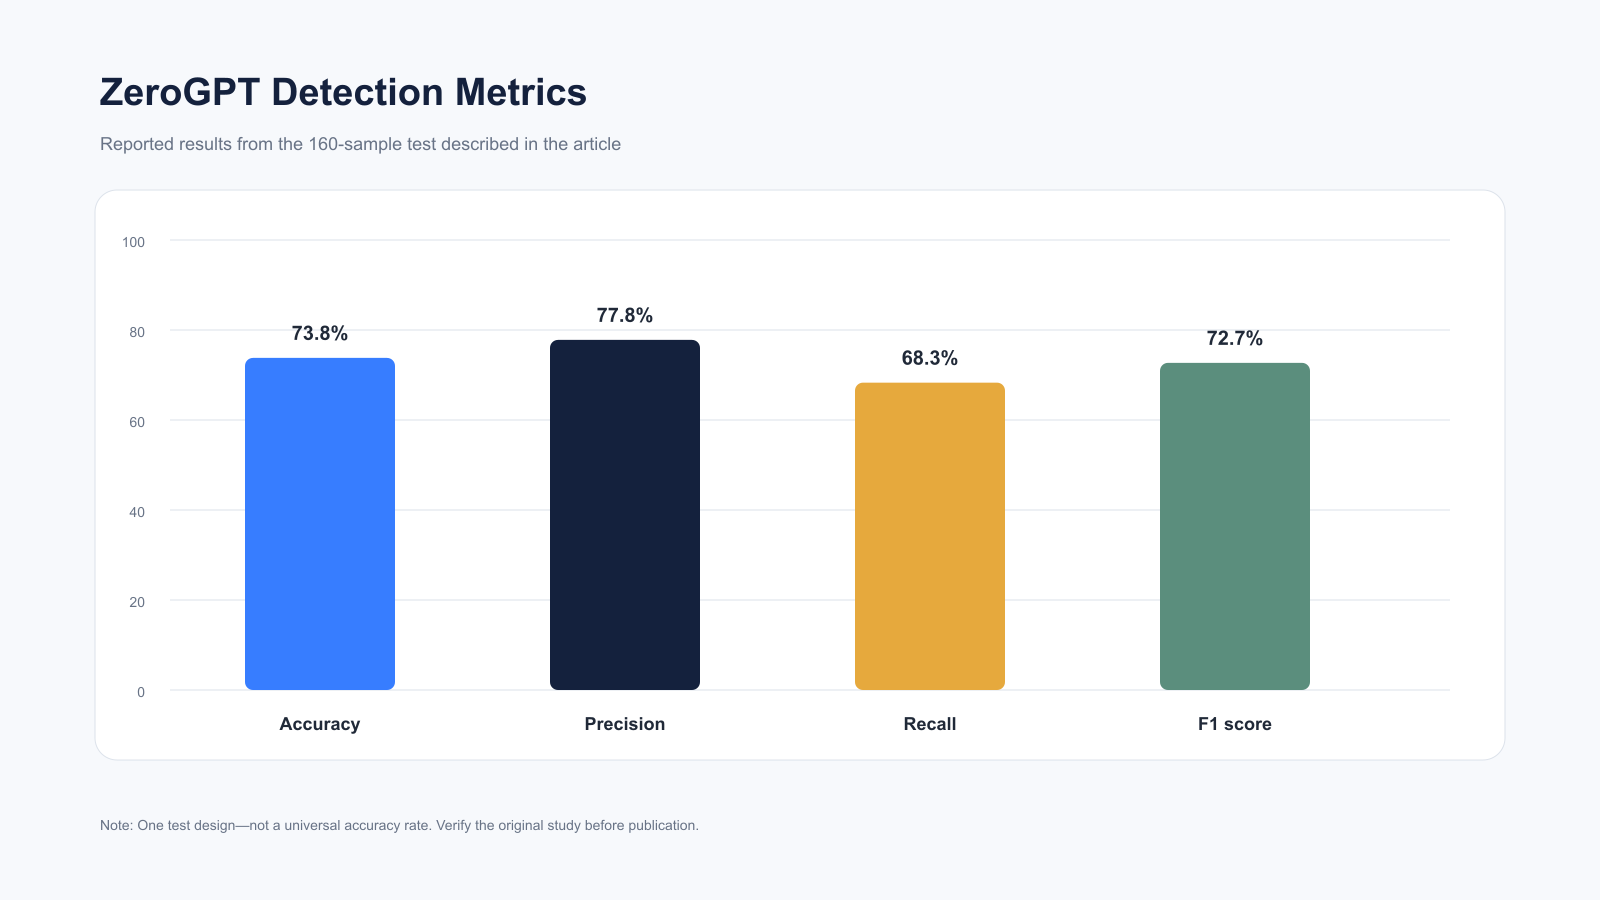This screenshot has width=1600, height=900.
Task: Click the orange Recall bar
Action: pos(930,536)
